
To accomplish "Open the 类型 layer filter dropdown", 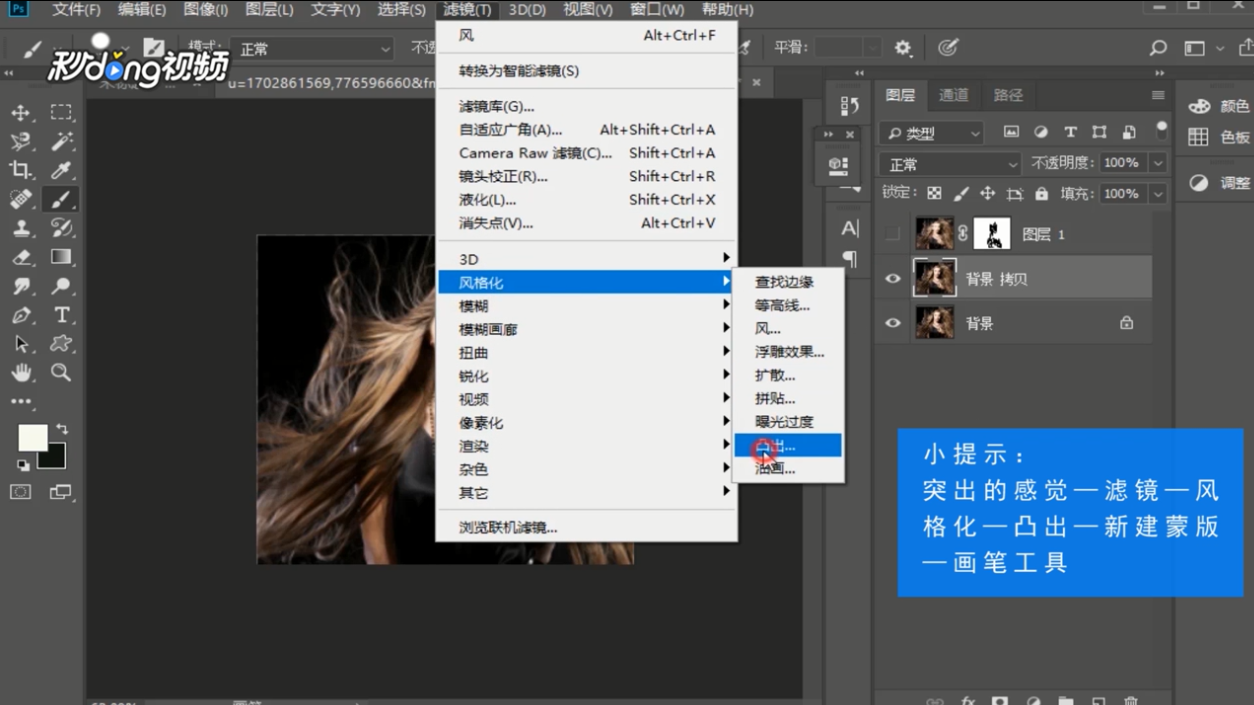I will tap(932, 133).
